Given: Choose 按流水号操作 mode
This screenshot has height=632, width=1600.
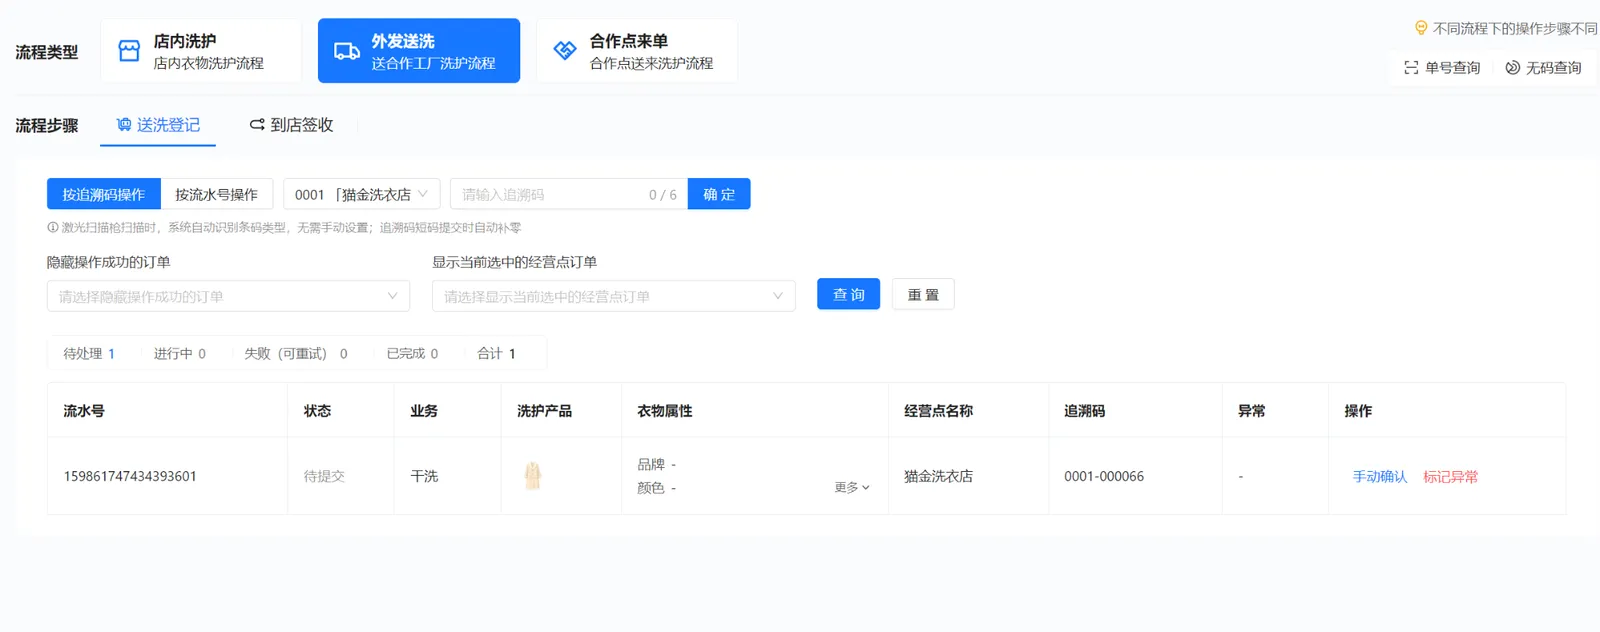Looking at the screenshot, I should (x=217, y=194).
